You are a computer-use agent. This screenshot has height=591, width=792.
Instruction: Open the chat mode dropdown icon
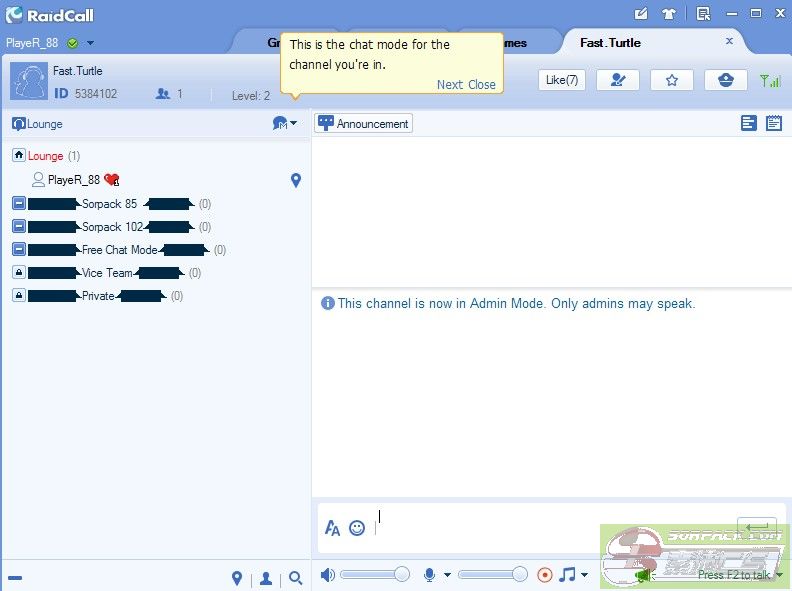coord(284,123)
